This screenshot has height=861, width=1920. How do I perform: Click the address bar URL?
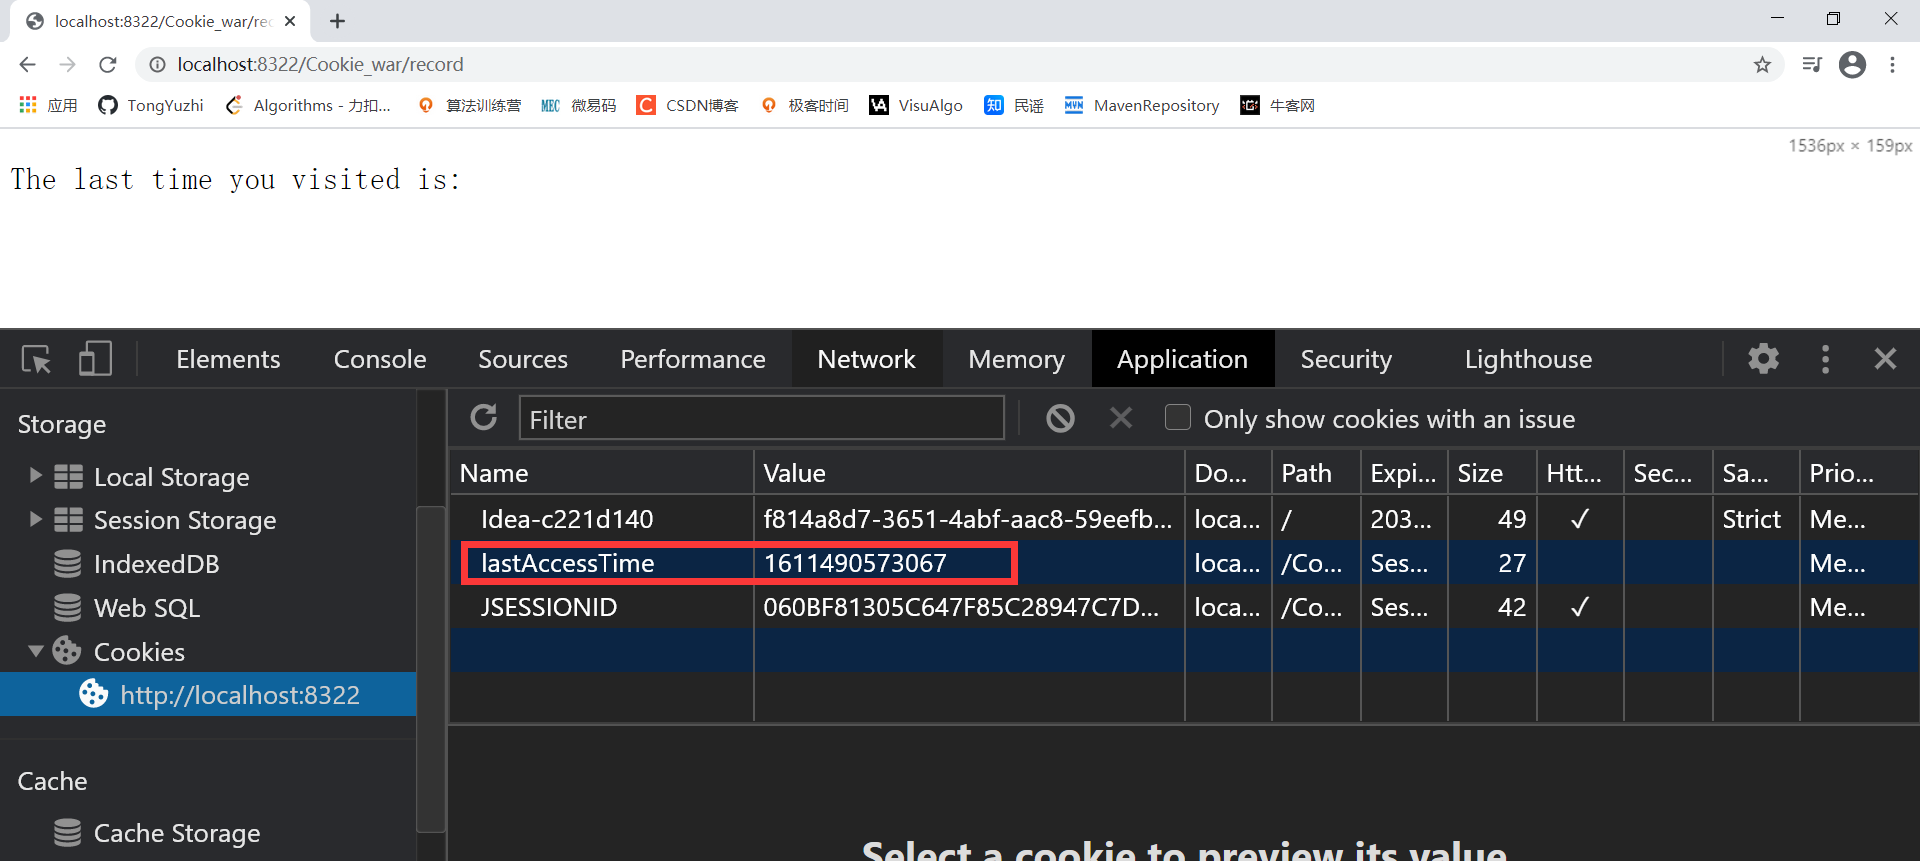pyautogui.click(x=320, y=65)
